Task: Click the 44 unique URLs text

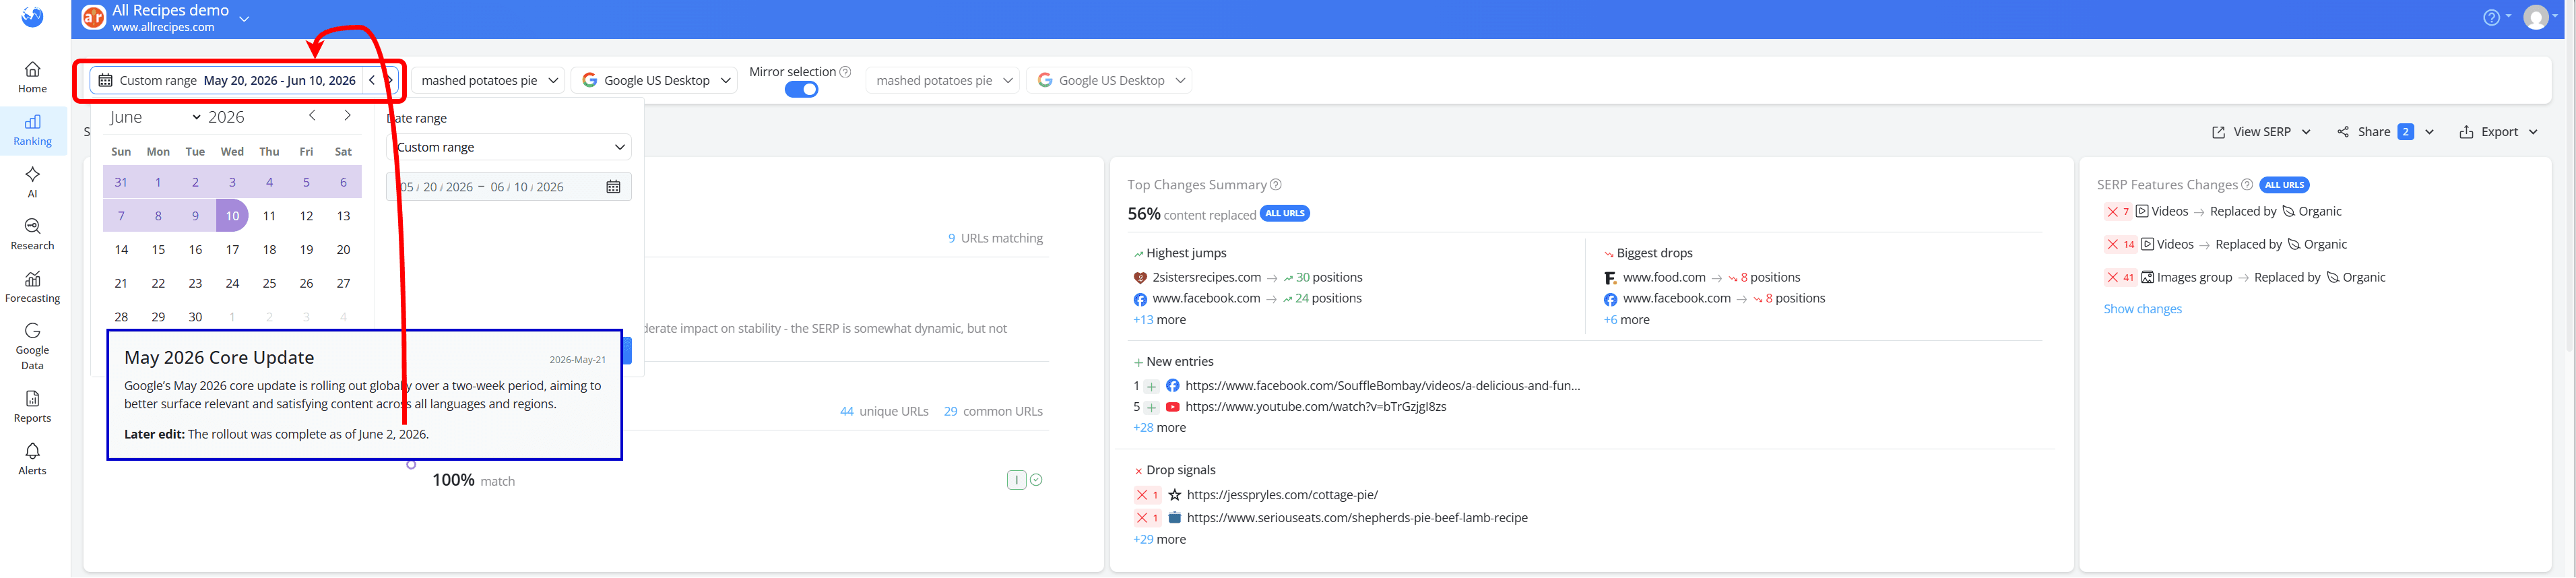Action: pyautogui.click(x=884, y=412)
